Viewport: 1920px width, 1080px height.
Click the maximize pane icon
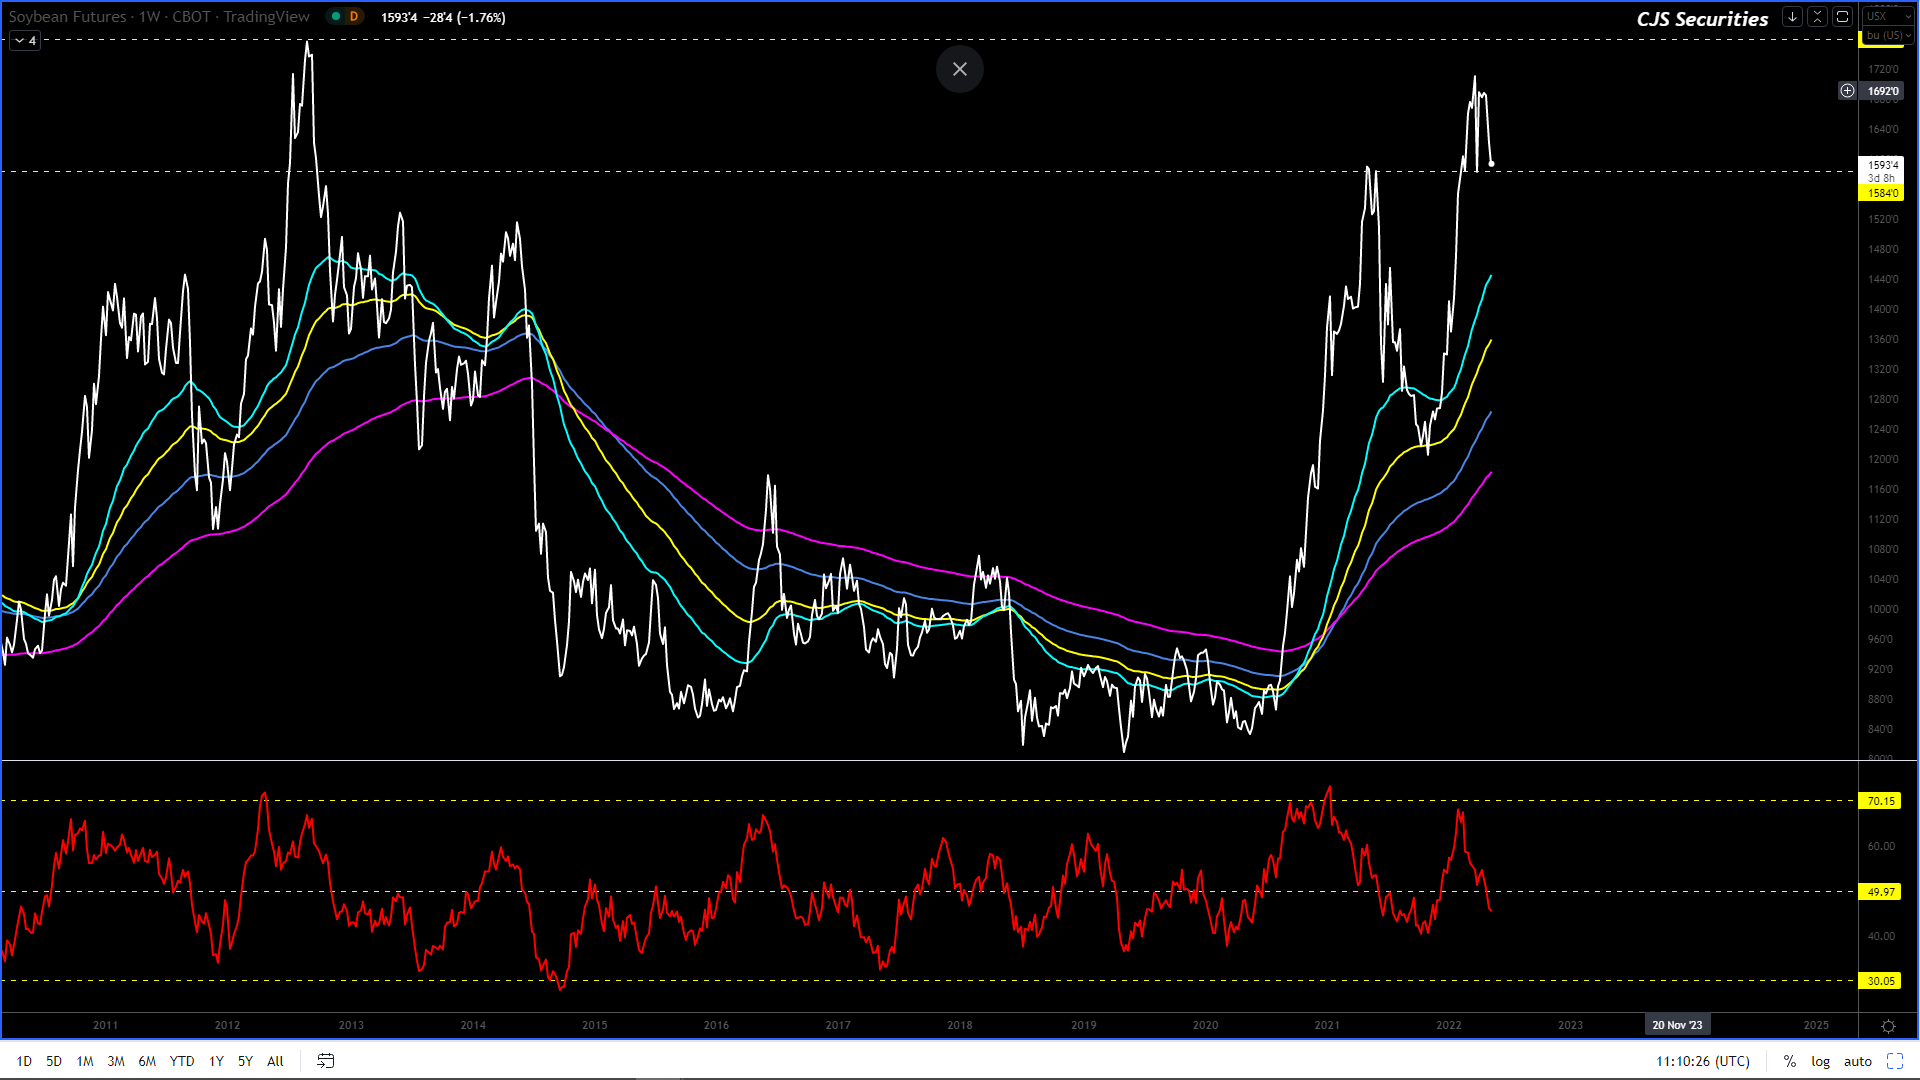click(1842, 17)
